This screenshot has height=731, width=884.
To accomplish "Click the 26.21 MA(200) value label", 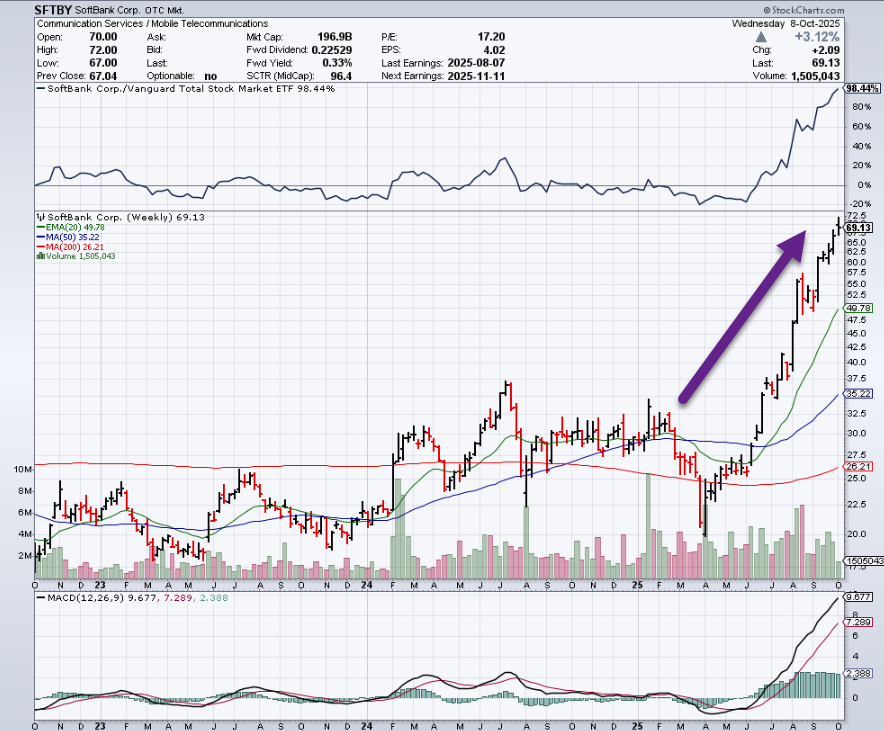I will pos(860,466).
